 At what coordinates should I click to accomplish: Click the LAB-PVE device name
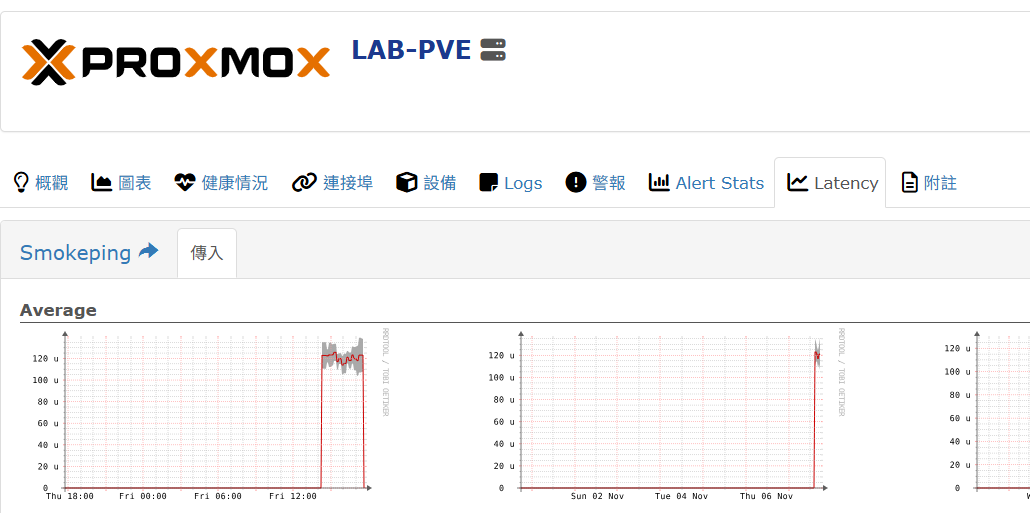pos(411,50)
